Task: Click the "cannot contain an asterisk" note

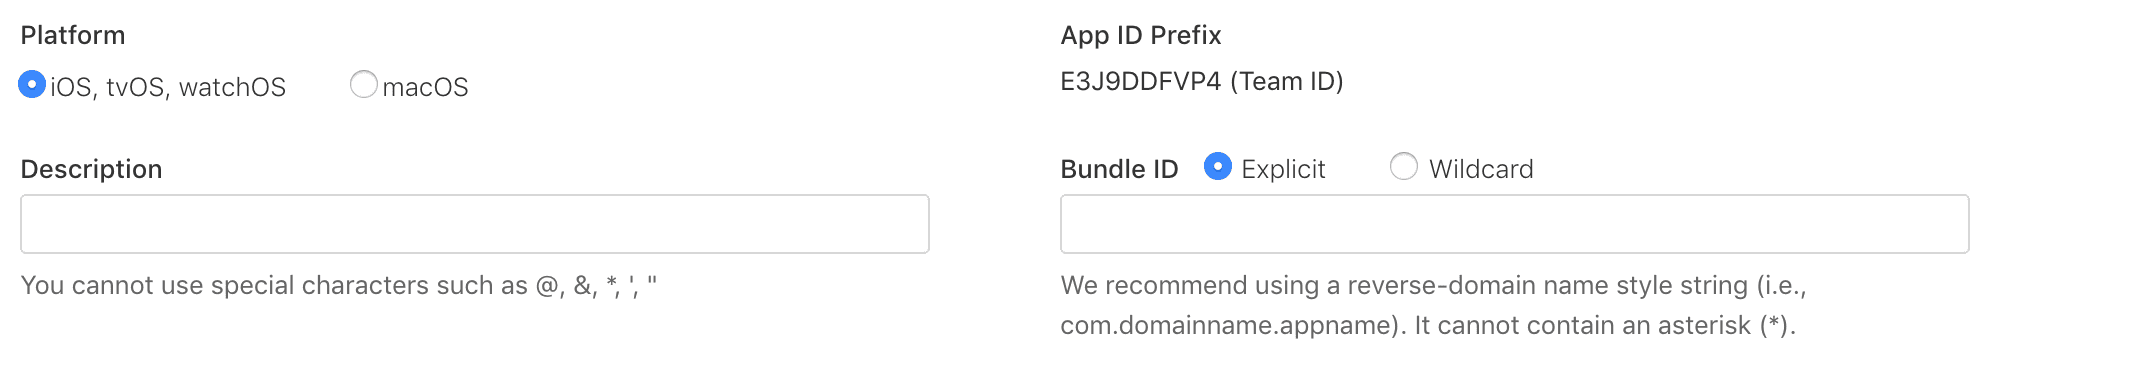Action: (x=1606, y=326)
